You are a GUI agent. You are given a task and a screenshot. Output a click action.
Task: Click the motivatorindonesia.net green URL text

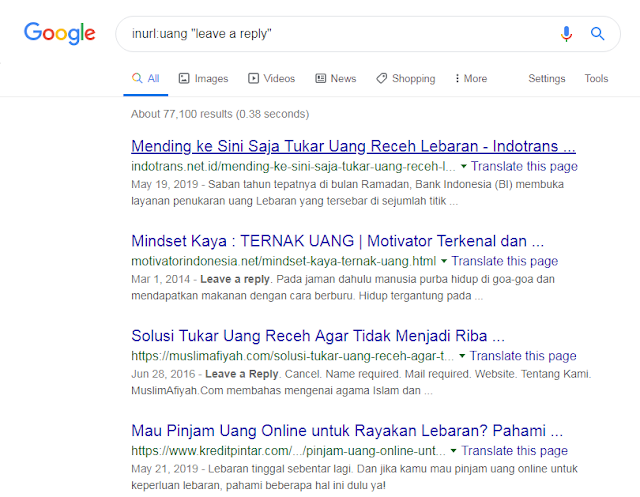coord(284,261)
